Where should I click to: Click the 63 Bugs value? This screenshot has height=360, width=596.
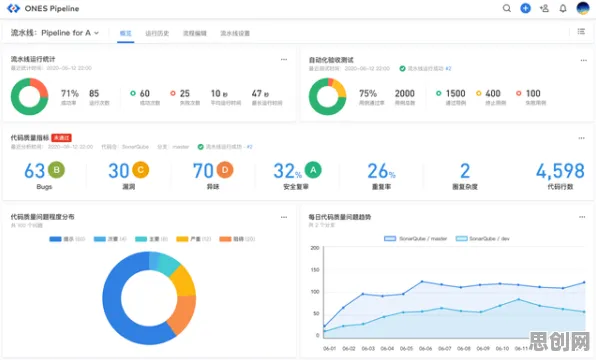34,171
